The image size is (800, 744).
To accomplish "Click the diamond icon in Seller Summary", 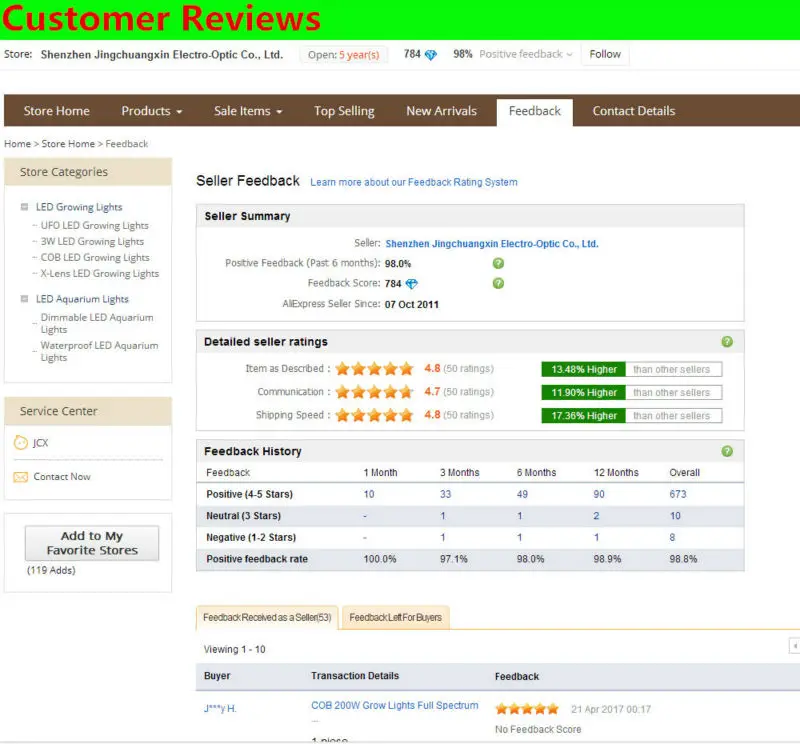I will click(x=412, y=284).
